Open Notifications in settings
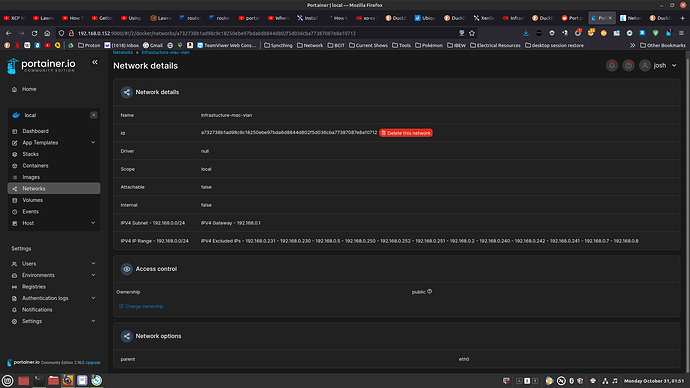 (37, 310)
